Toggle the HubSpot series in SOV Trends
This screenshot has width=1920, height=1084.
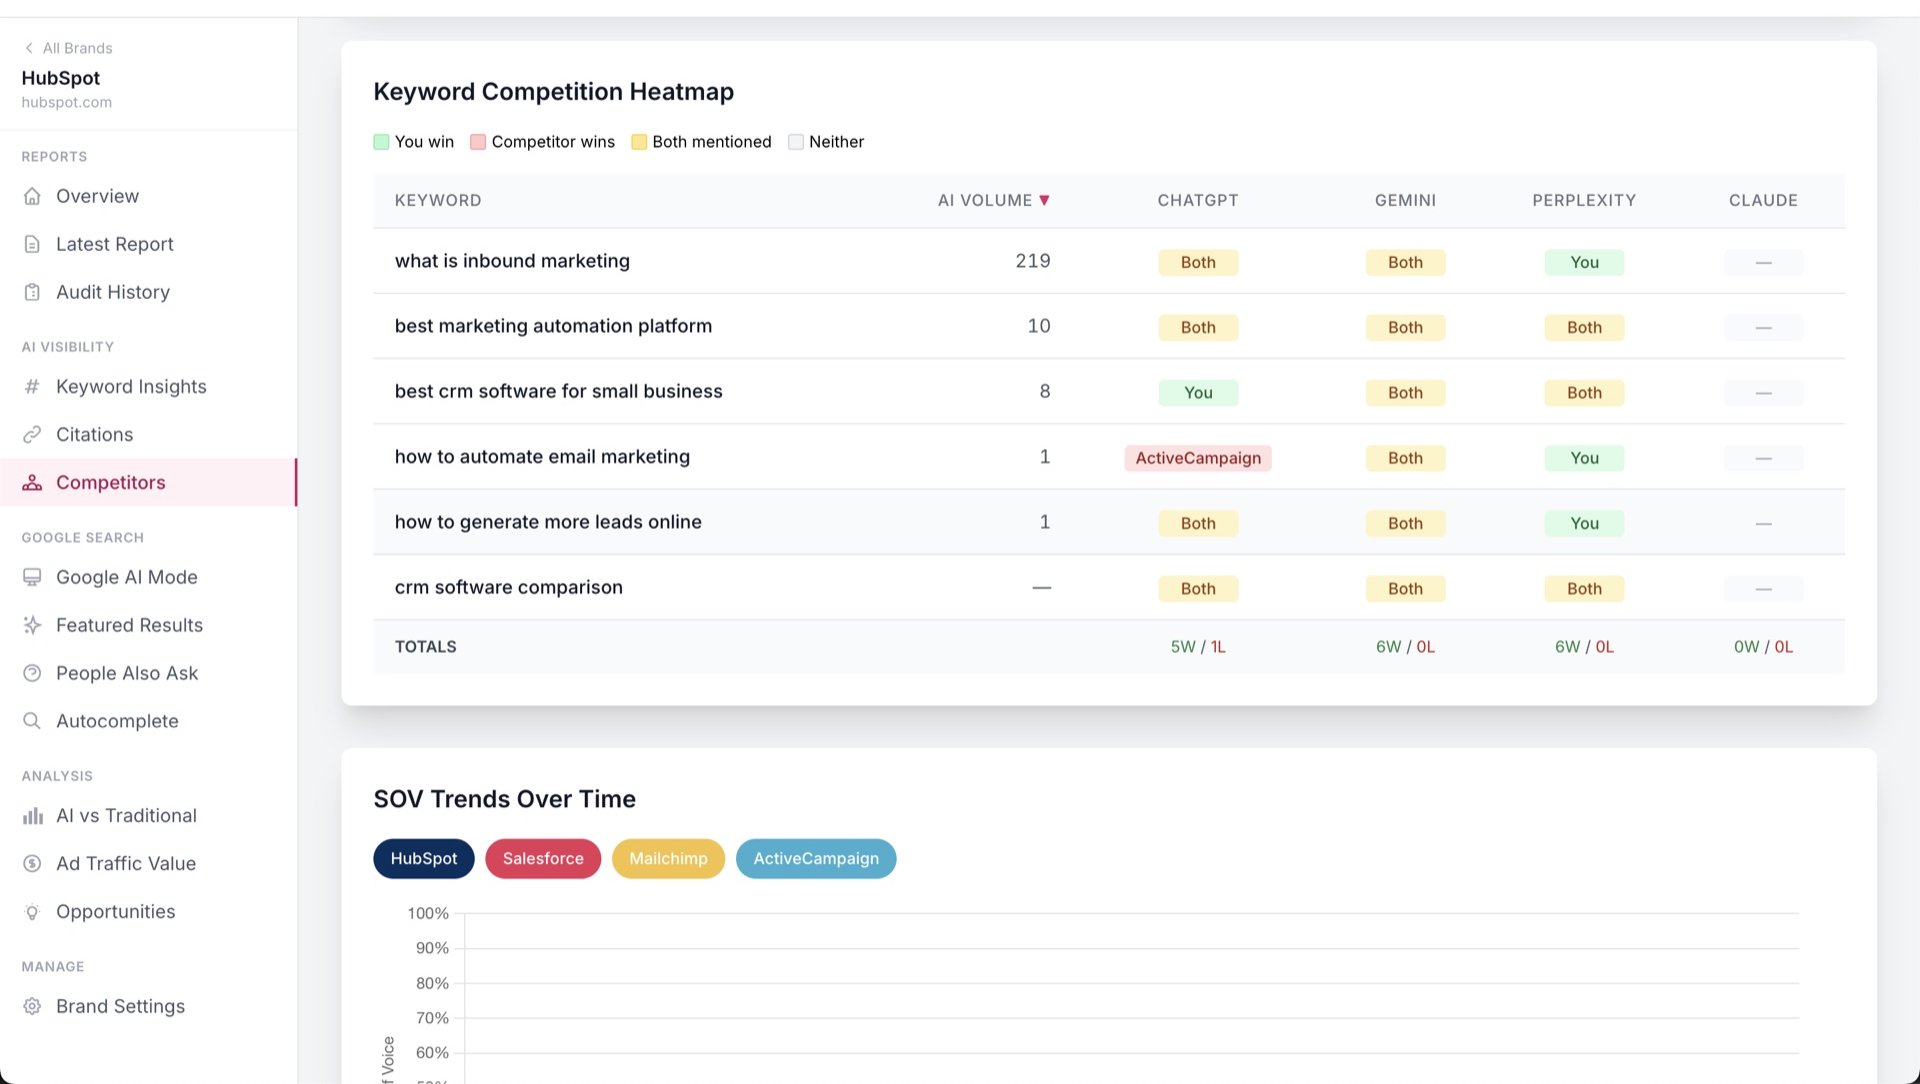tap(424, 859)
